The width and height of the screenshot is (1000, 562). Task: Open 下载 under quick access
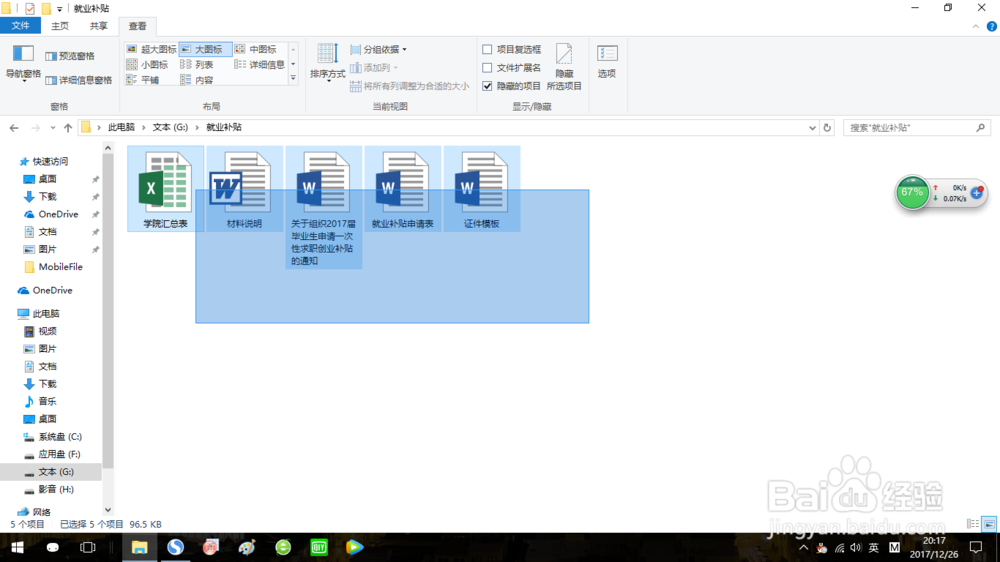tap(47, 196)
